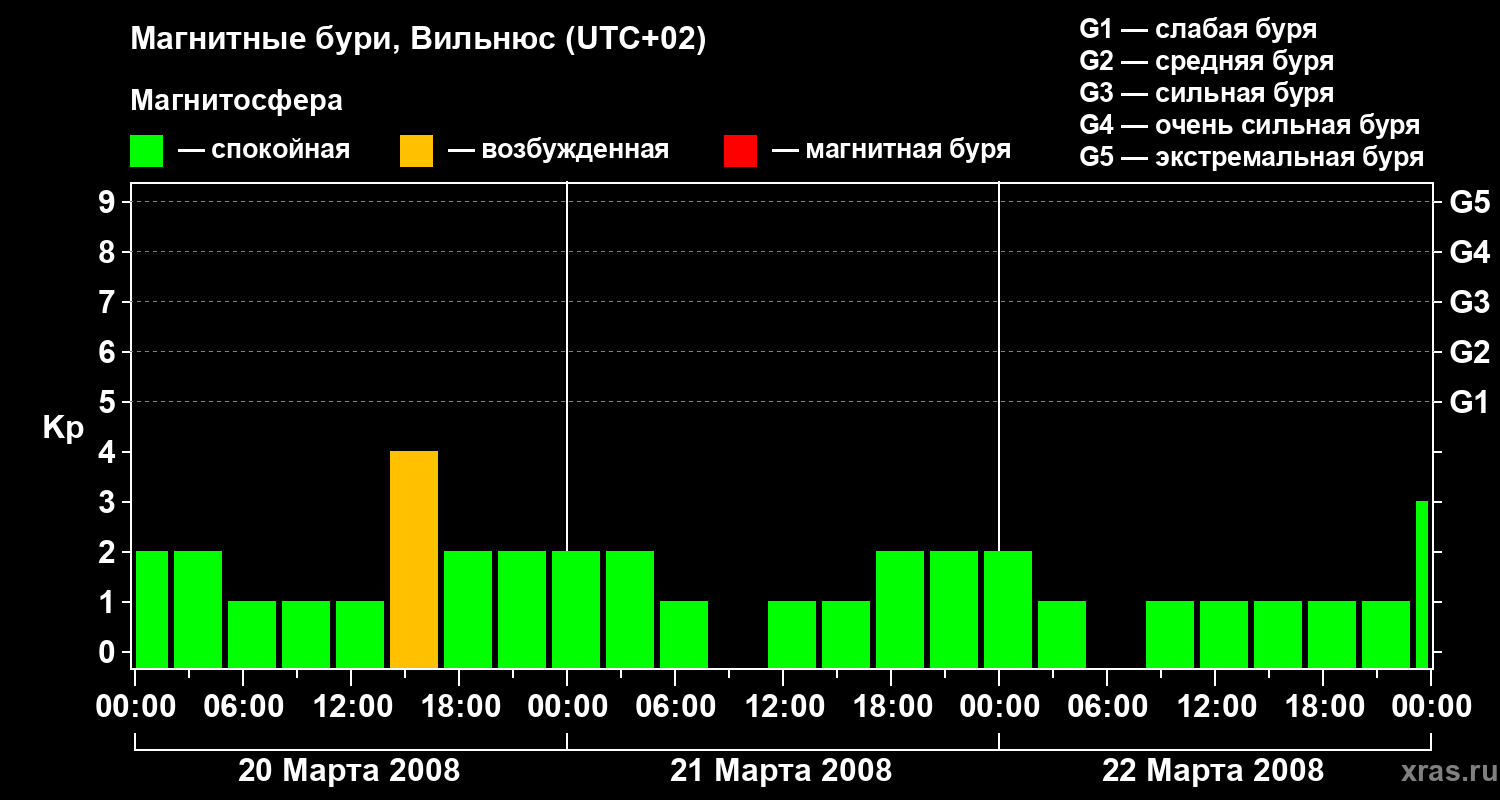This screenshot has width=1500, height=800.
Task: Click the green 'спокойная' legend swatch
Action: (146, 151)
